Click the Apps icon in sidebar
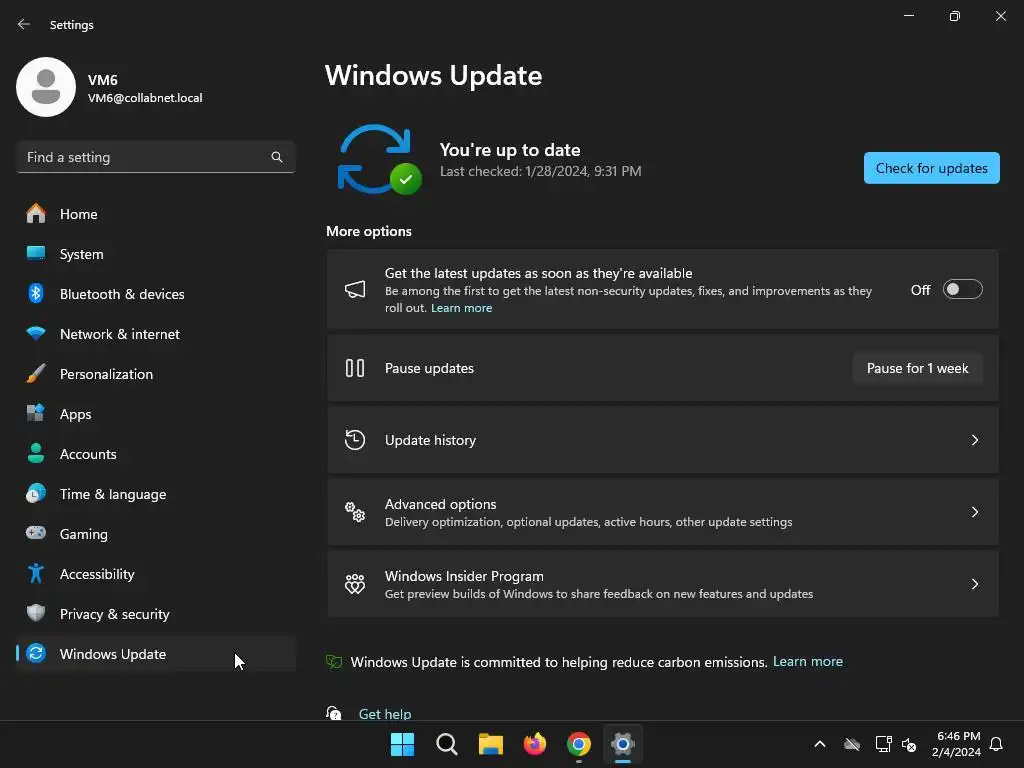1024x768 pixels. coord(36,413)
